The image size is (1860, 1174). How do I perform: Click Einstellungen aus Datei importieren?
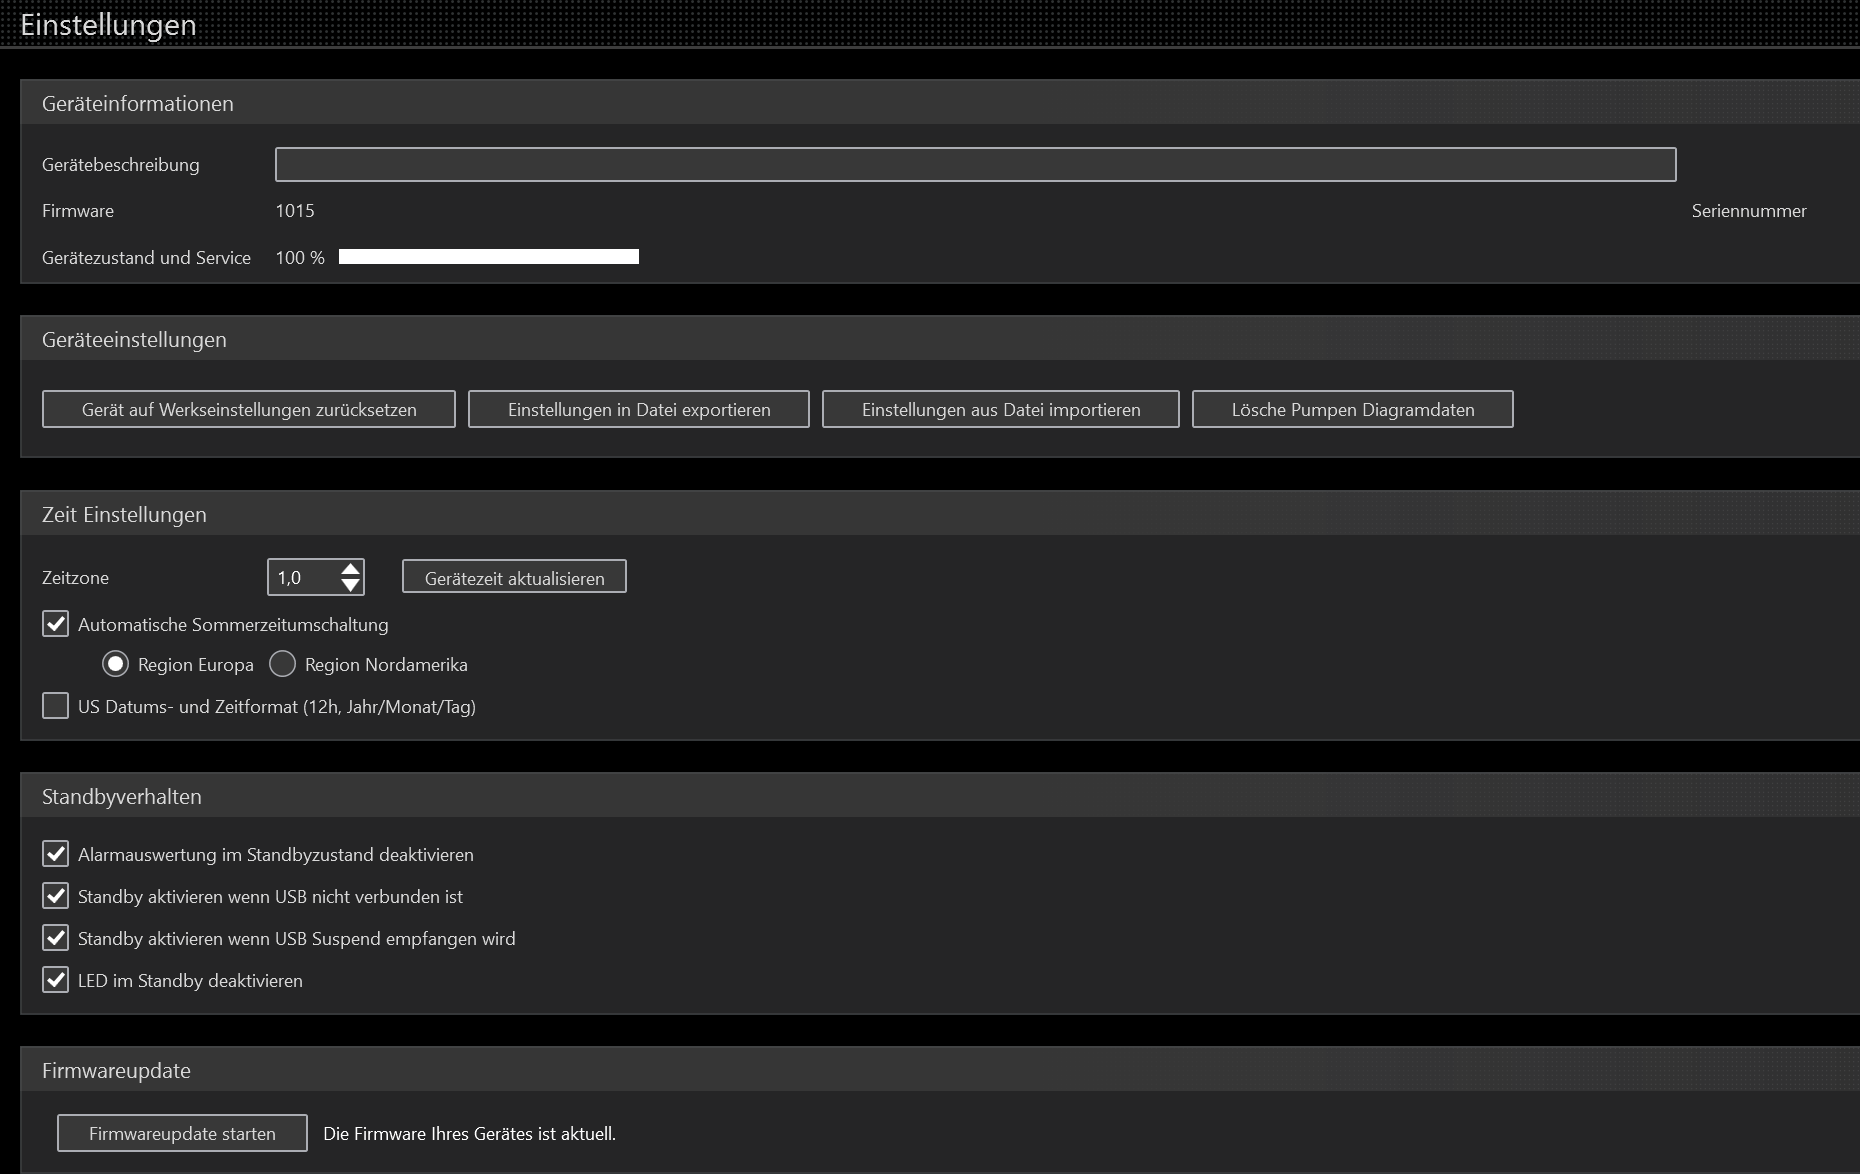tap(1000, 409)
